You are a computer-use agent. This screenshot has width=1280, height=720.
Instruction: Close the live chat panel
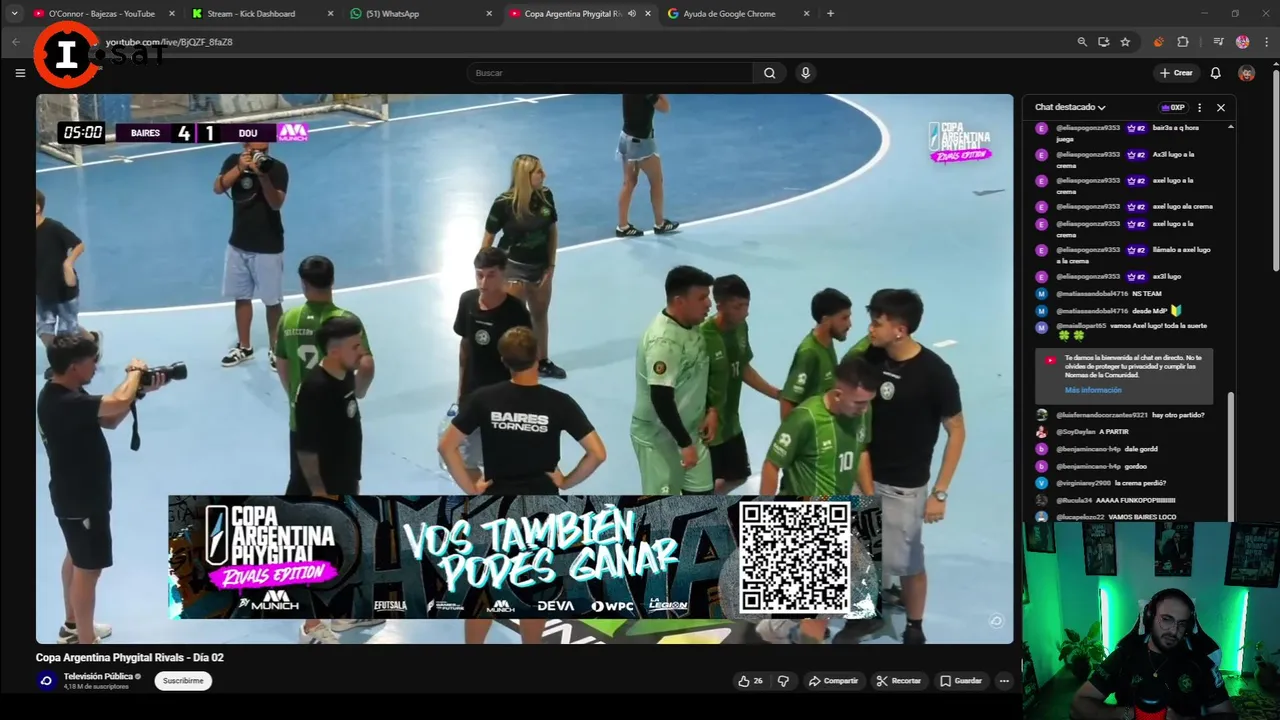click(1220, 107)
